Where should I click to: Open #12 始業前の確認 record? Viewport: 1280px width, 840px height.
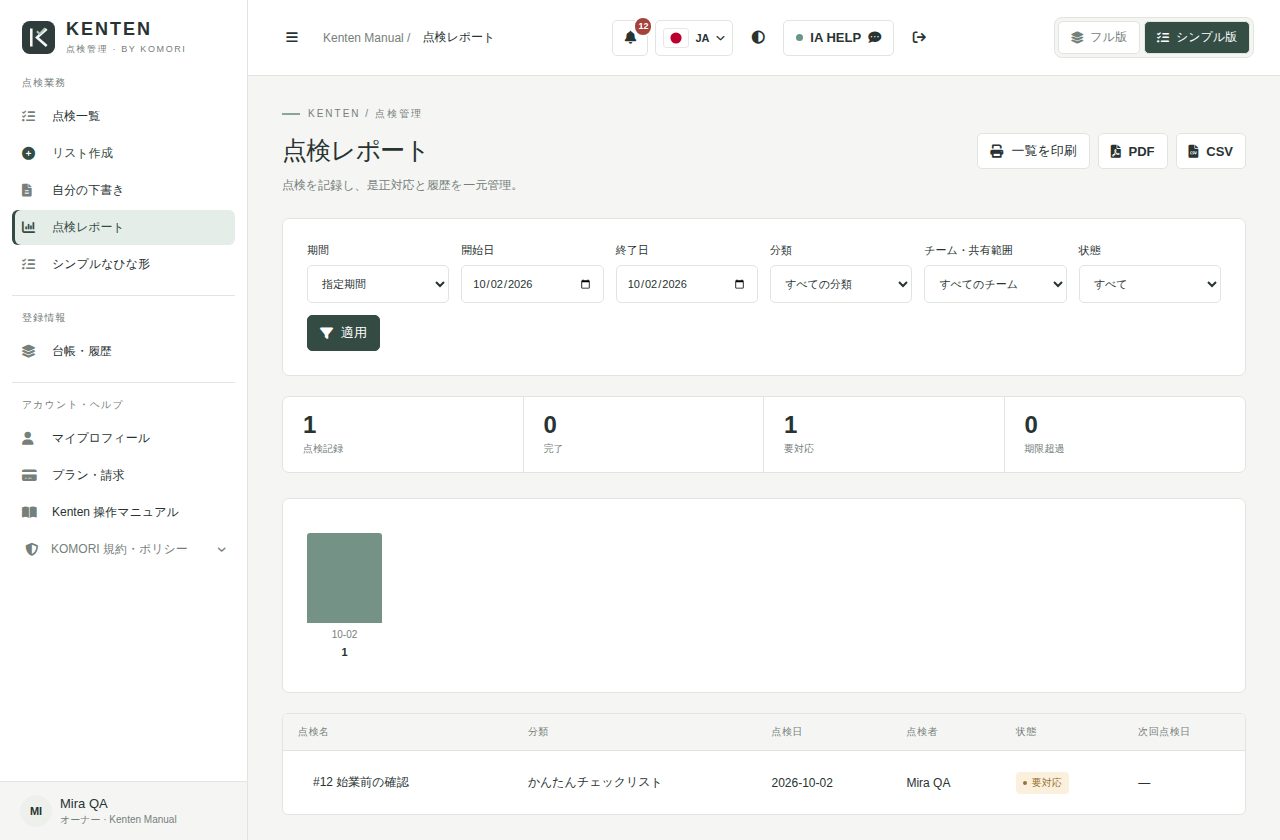[x=361, y=782]
